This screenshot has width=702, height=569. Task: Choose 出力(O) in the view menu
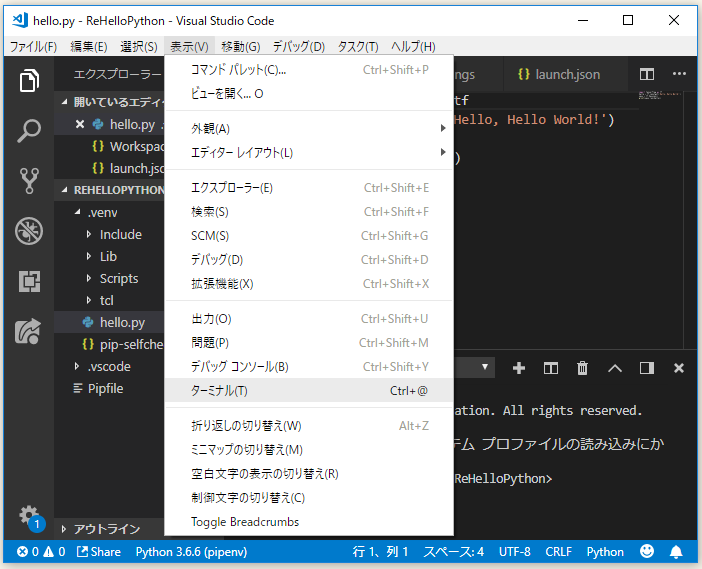(309, 319)
